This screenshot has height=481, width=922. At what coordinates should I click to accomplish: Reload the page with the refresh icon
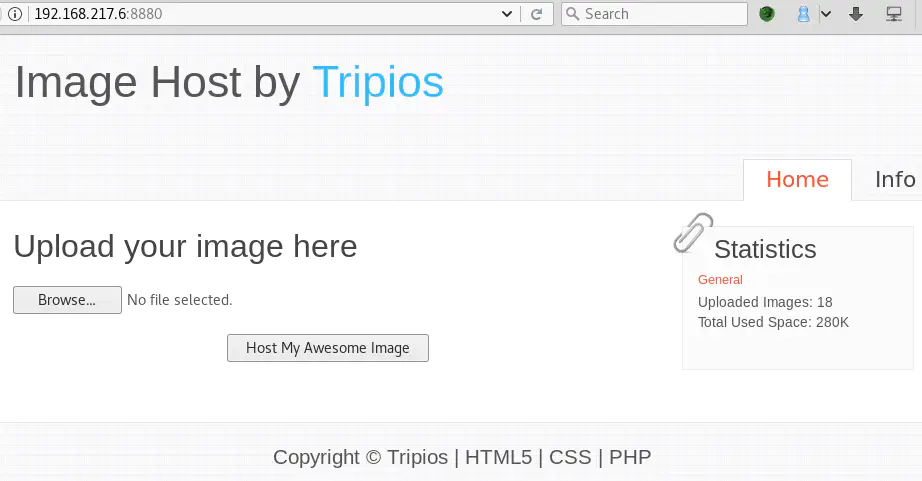536,14
